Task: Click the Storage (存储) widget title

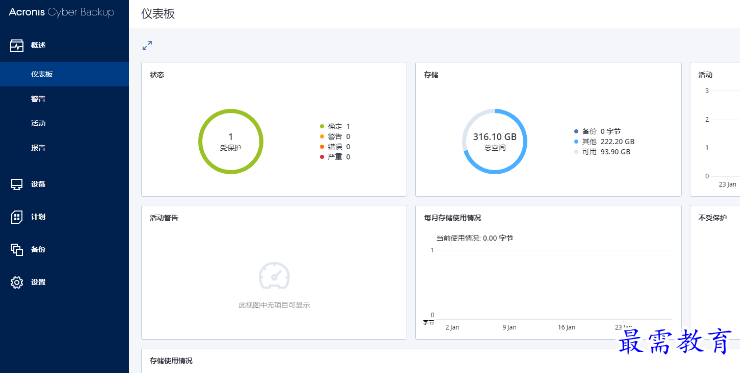Action: point(431,75)
